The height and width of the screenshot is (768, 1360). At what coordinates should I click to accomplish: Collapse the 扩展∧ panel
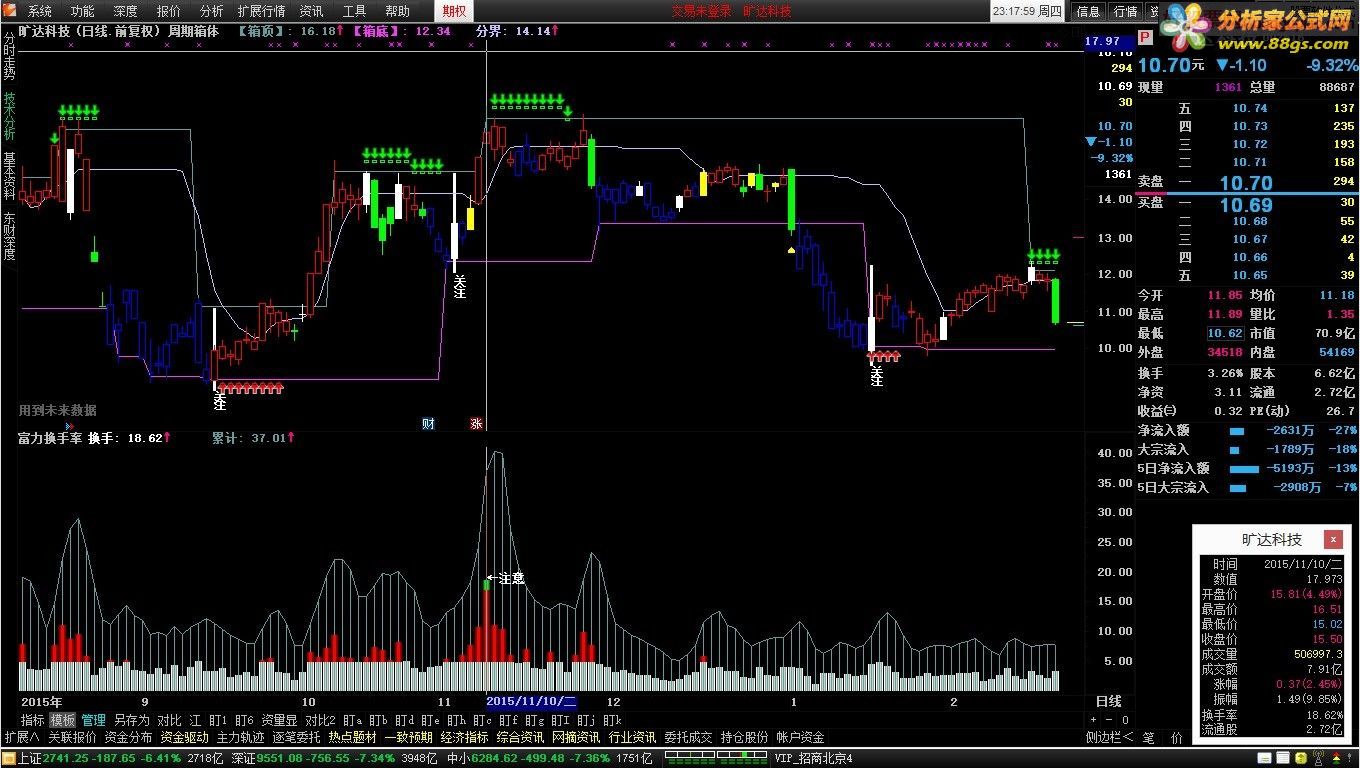(21, 738)
